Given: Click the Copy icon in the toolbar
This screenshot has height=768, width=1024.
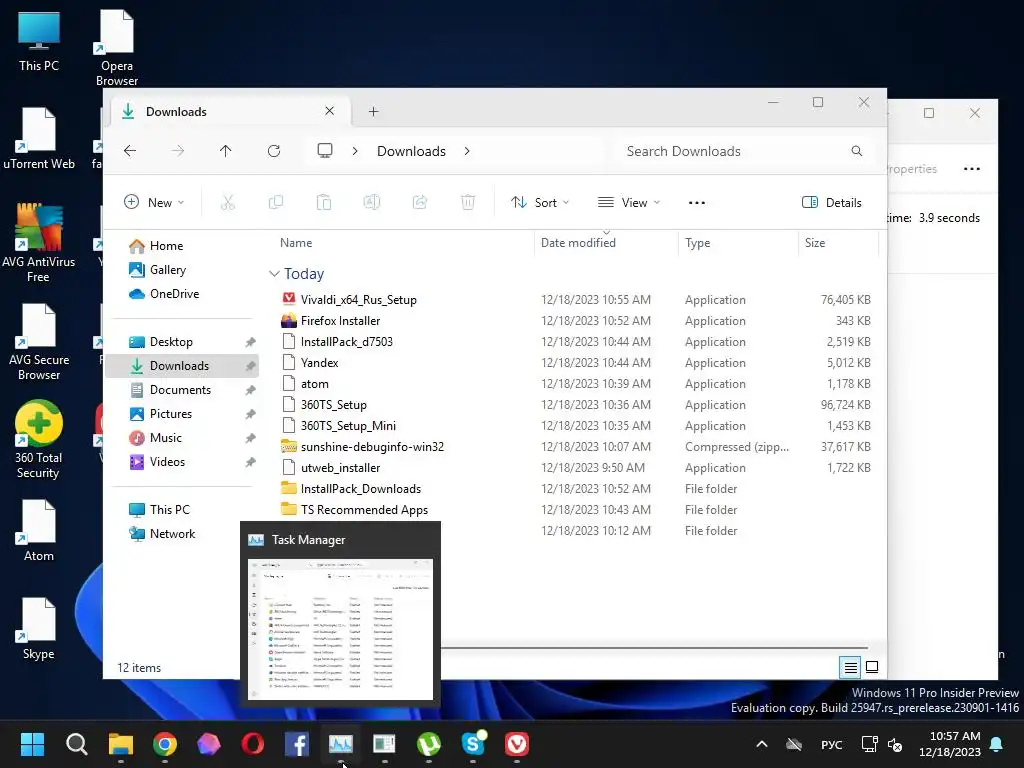Looking at the screenshot, I should point(276,202).
